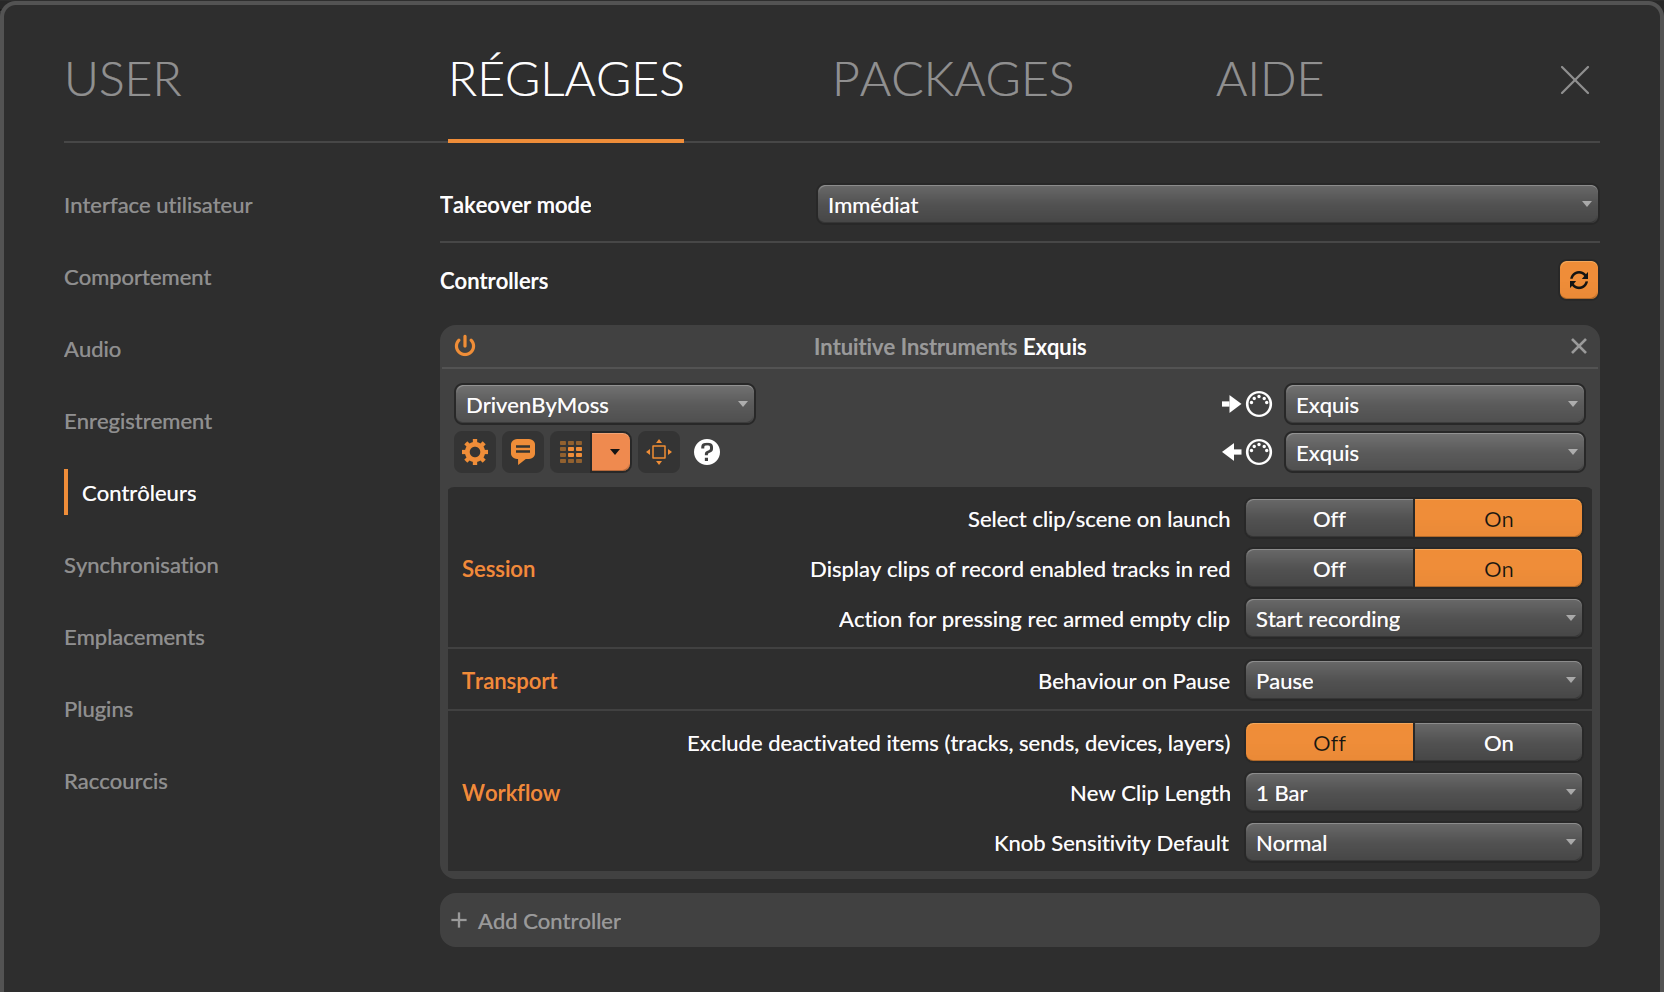Click the orange speech bubble icon
This screenshot has width=1664, height=992.
(523, 452)
